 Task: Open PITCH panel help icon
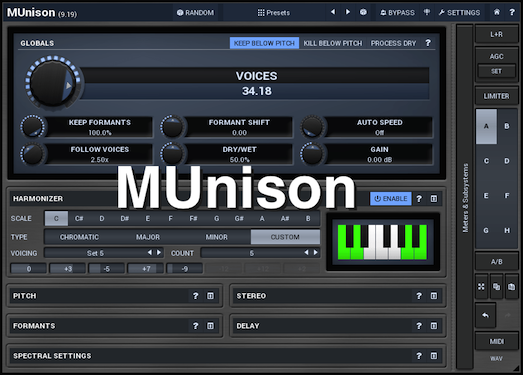(195, 296)
